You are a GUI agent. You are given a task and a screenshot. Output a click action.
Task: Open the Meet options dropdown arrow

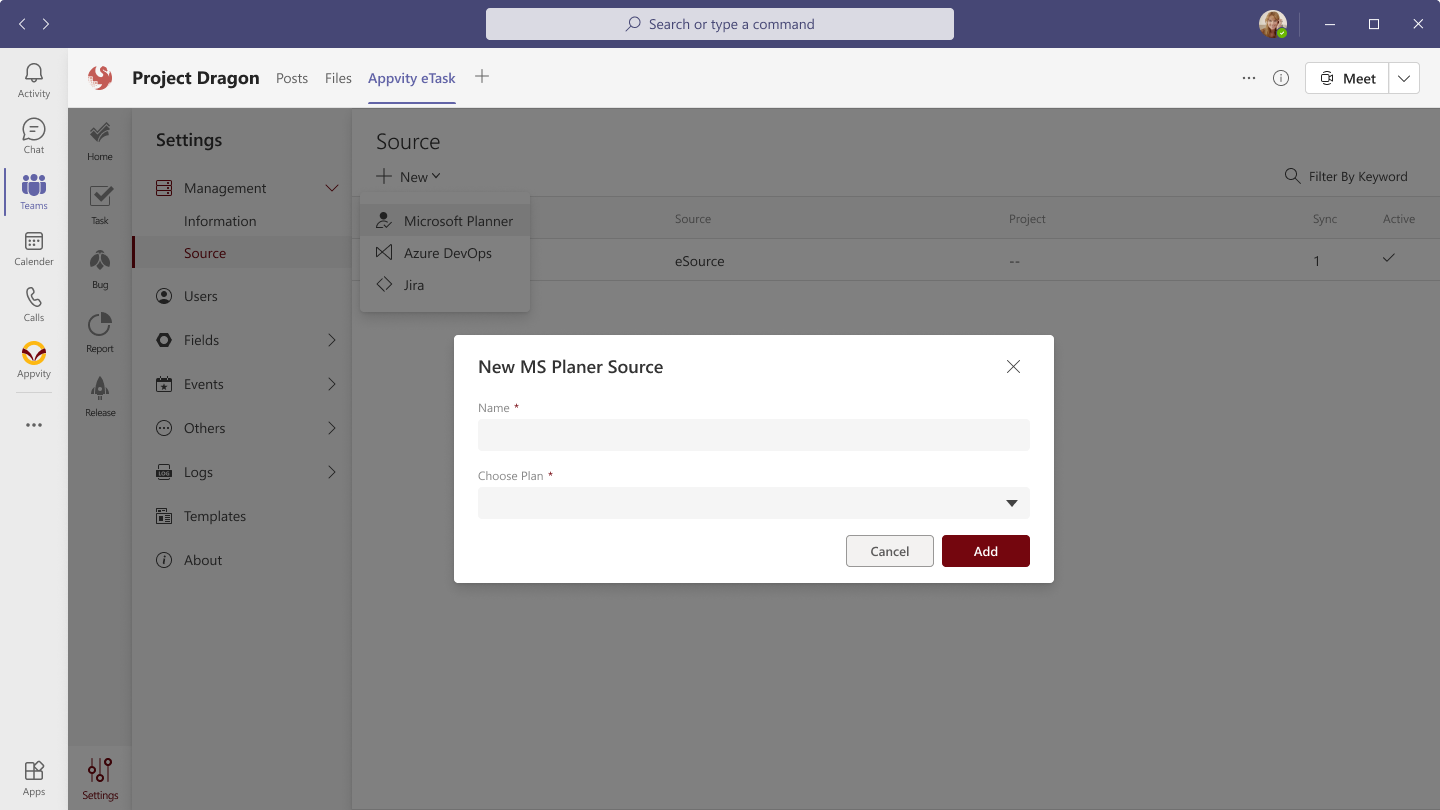coord(1404,78)
